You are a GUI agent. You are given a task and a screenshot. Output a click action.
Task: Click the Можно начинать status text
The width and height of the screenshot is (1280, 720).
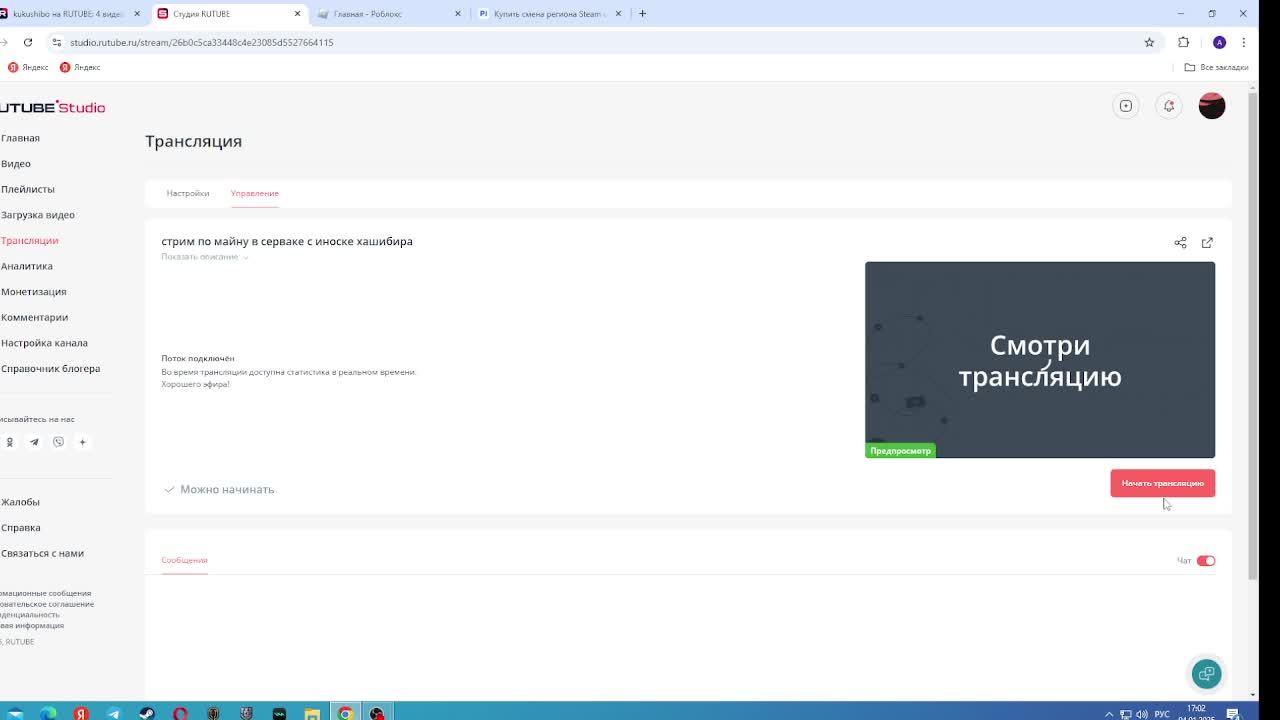227,490
